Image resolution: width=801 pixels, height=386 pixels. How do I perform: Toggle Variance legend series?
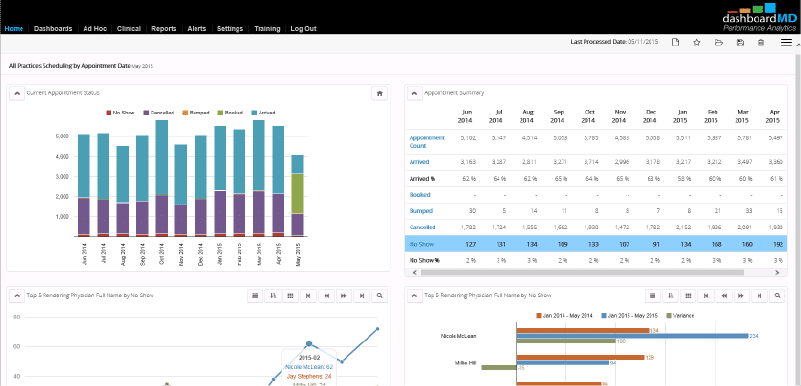click(680, 316)
